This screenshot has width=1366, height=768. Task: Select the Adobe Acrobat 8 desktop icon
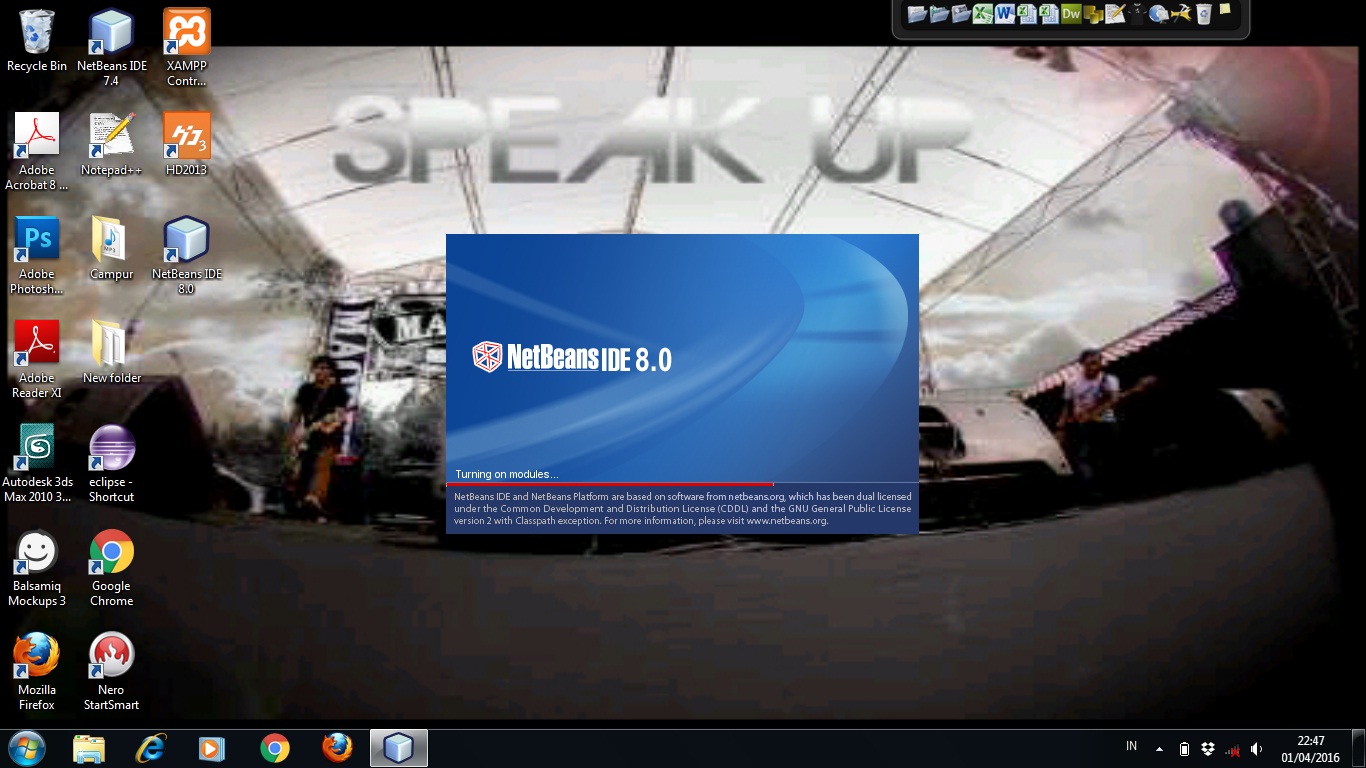click(x=37, y=151)
